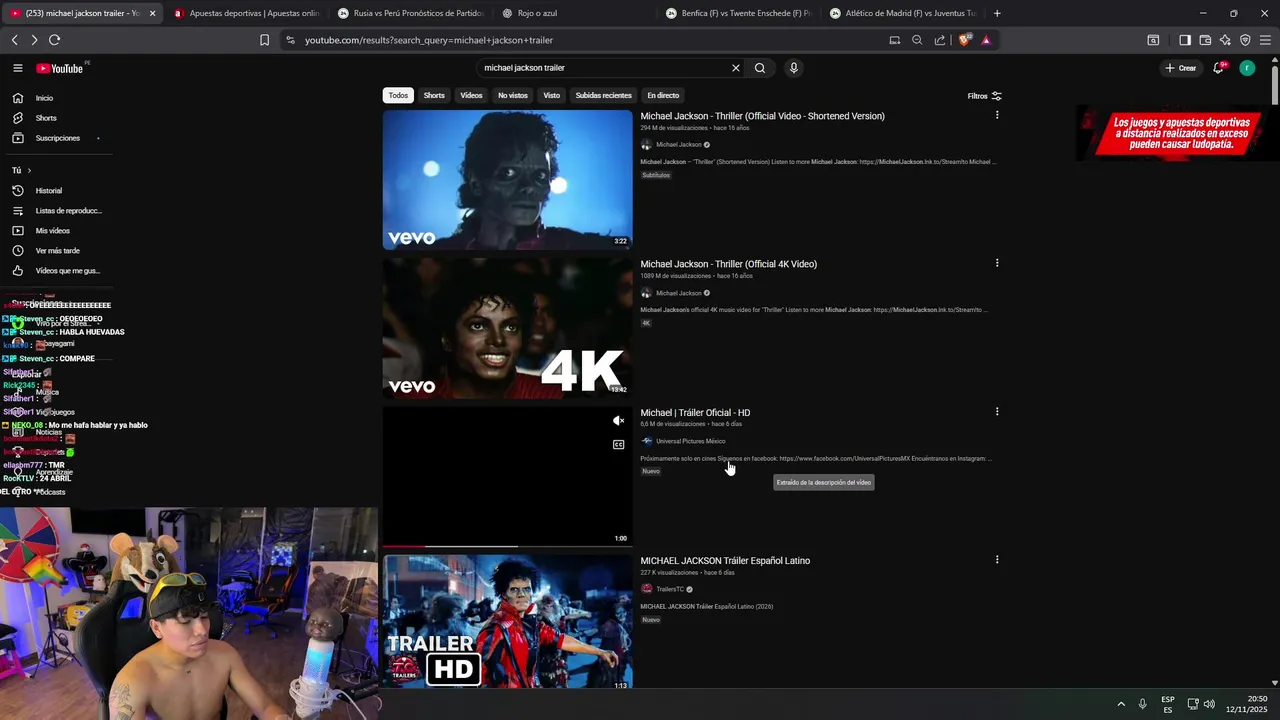
Task: Bookmark this page with the bookmark icon
Action: coord(264,40)
